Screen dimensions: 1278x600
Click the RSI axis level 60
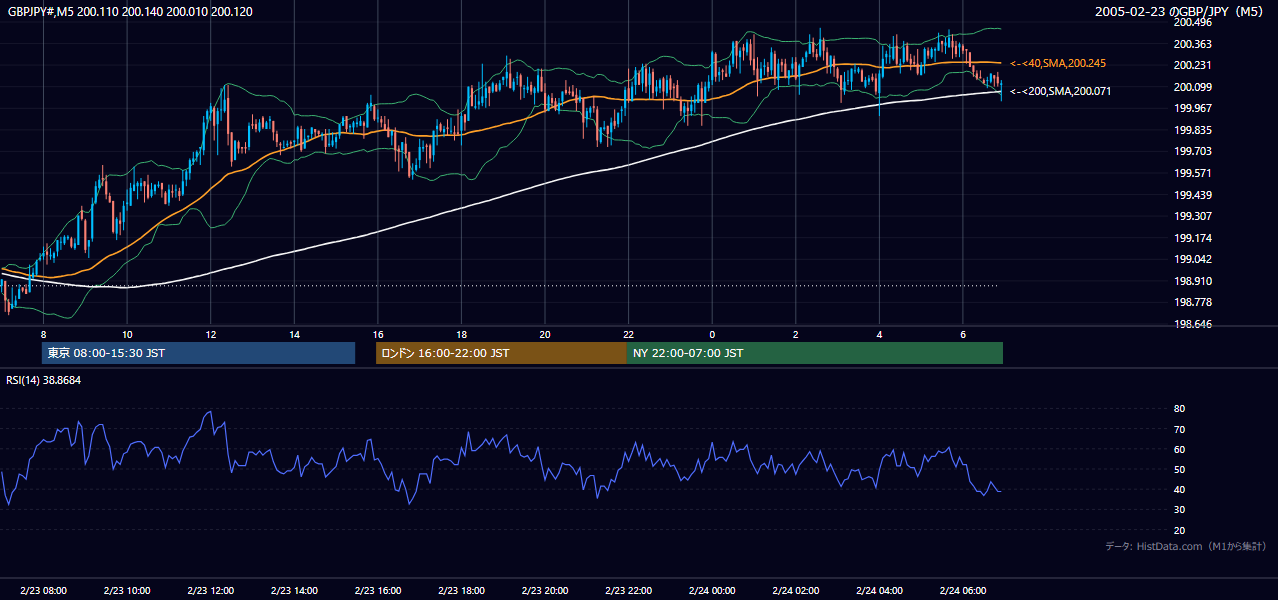(1179, 449)
